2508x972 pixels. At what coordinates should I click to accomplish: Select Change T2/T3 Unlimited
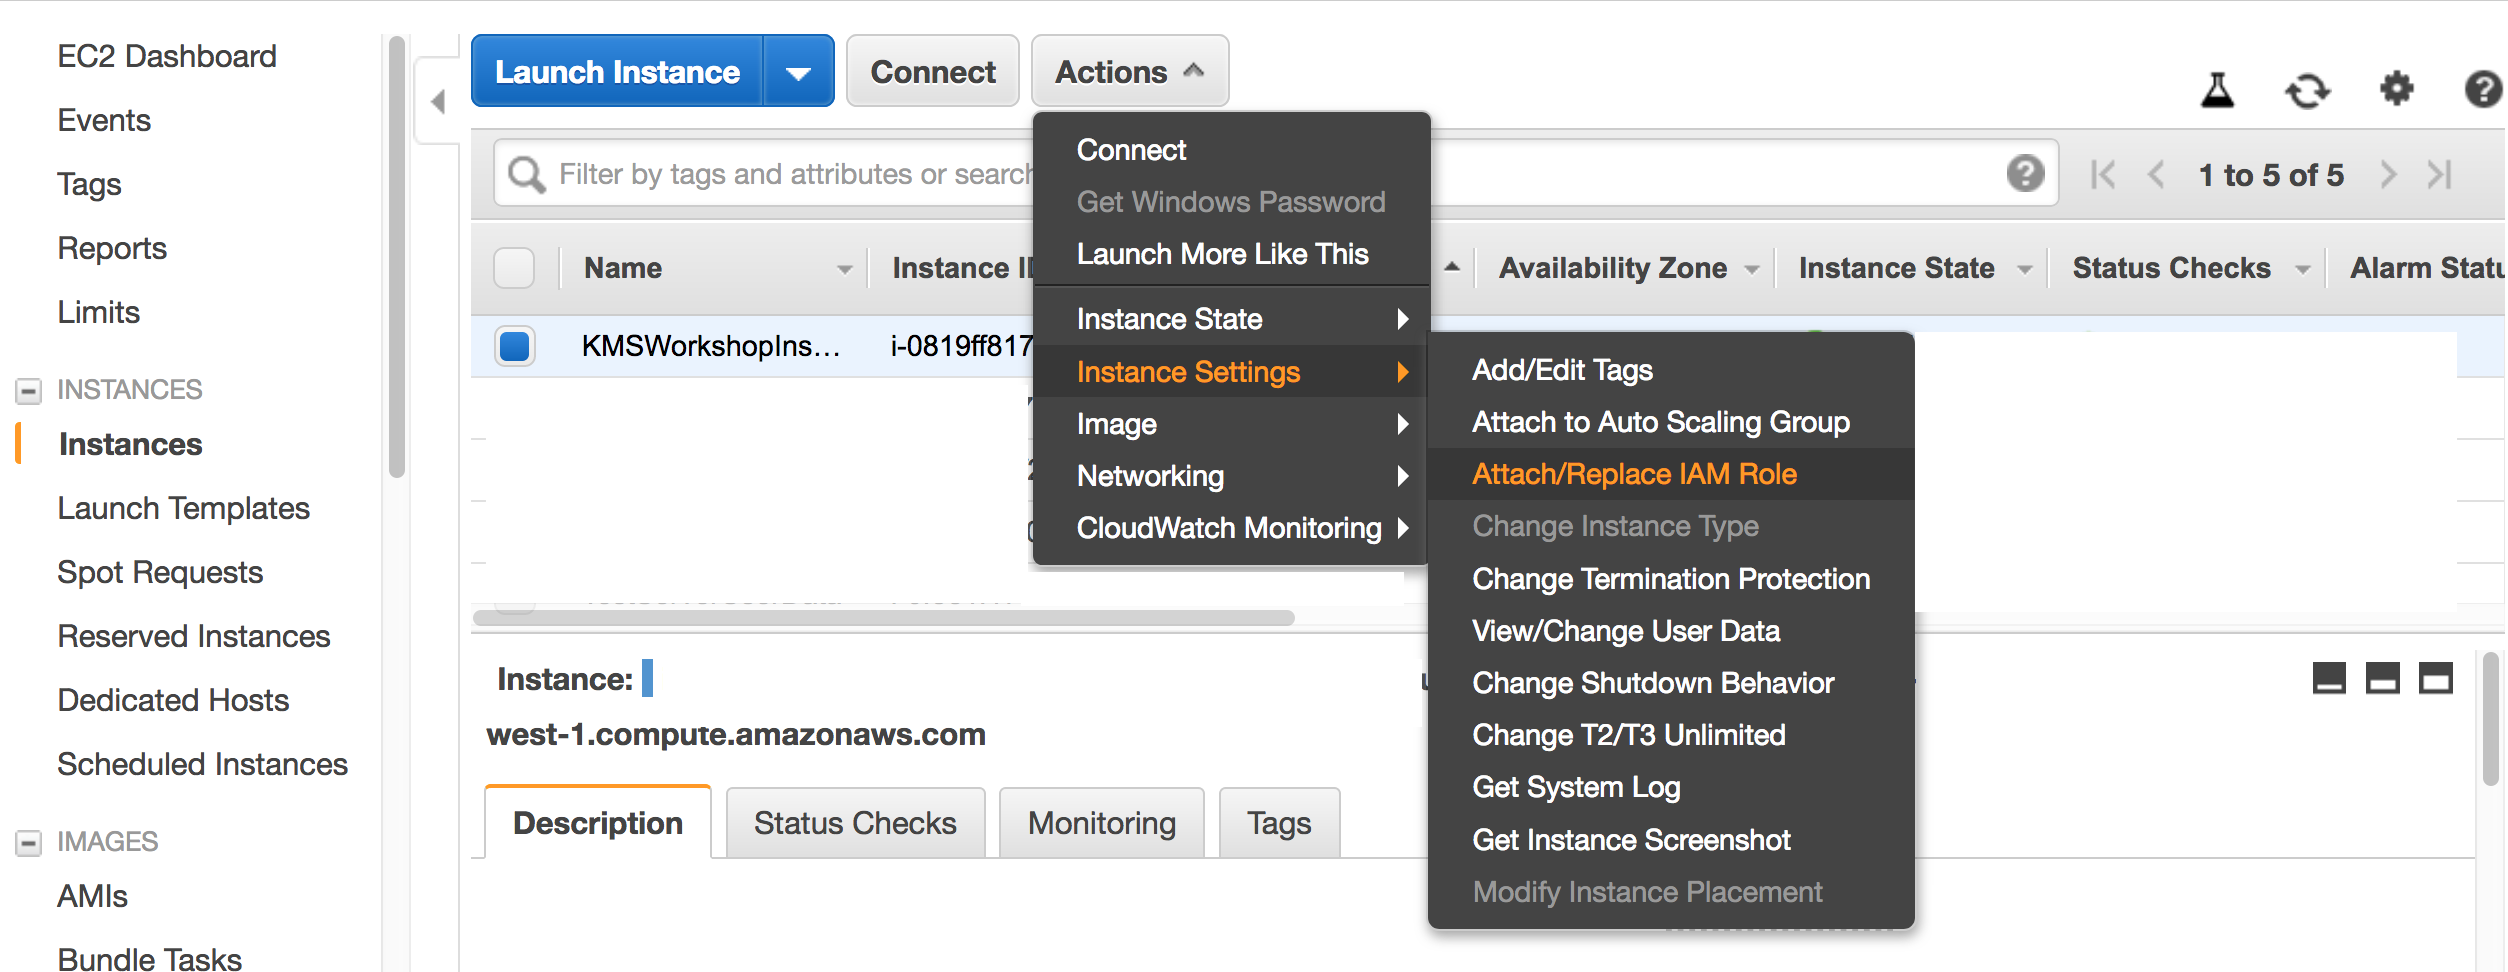[x=1671, y=735]
